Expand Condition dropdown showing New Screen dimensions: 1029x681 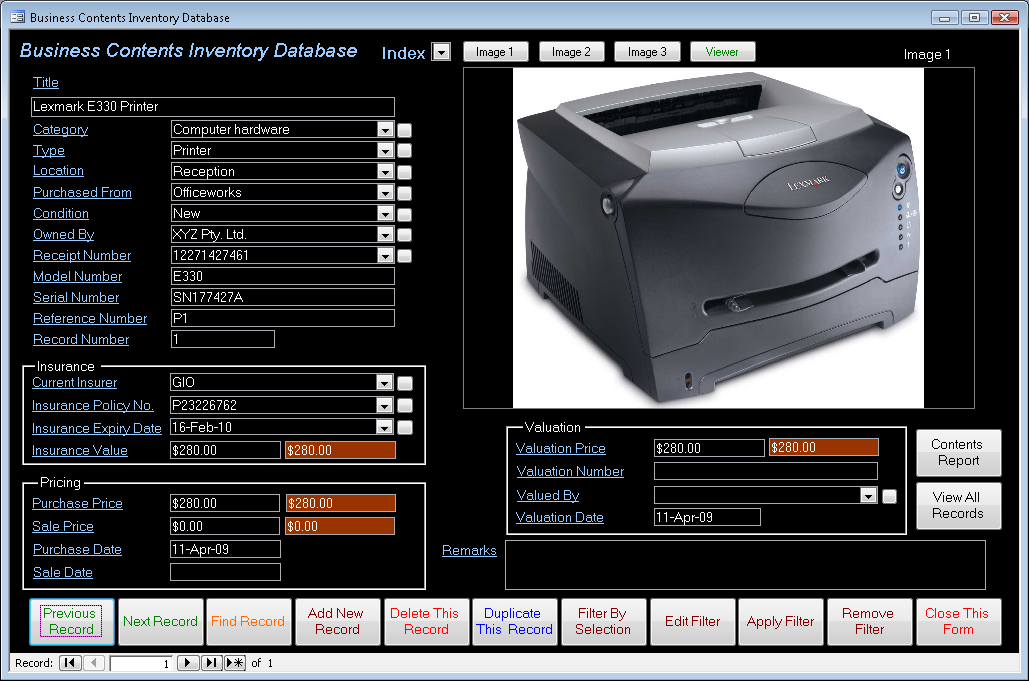386,214
